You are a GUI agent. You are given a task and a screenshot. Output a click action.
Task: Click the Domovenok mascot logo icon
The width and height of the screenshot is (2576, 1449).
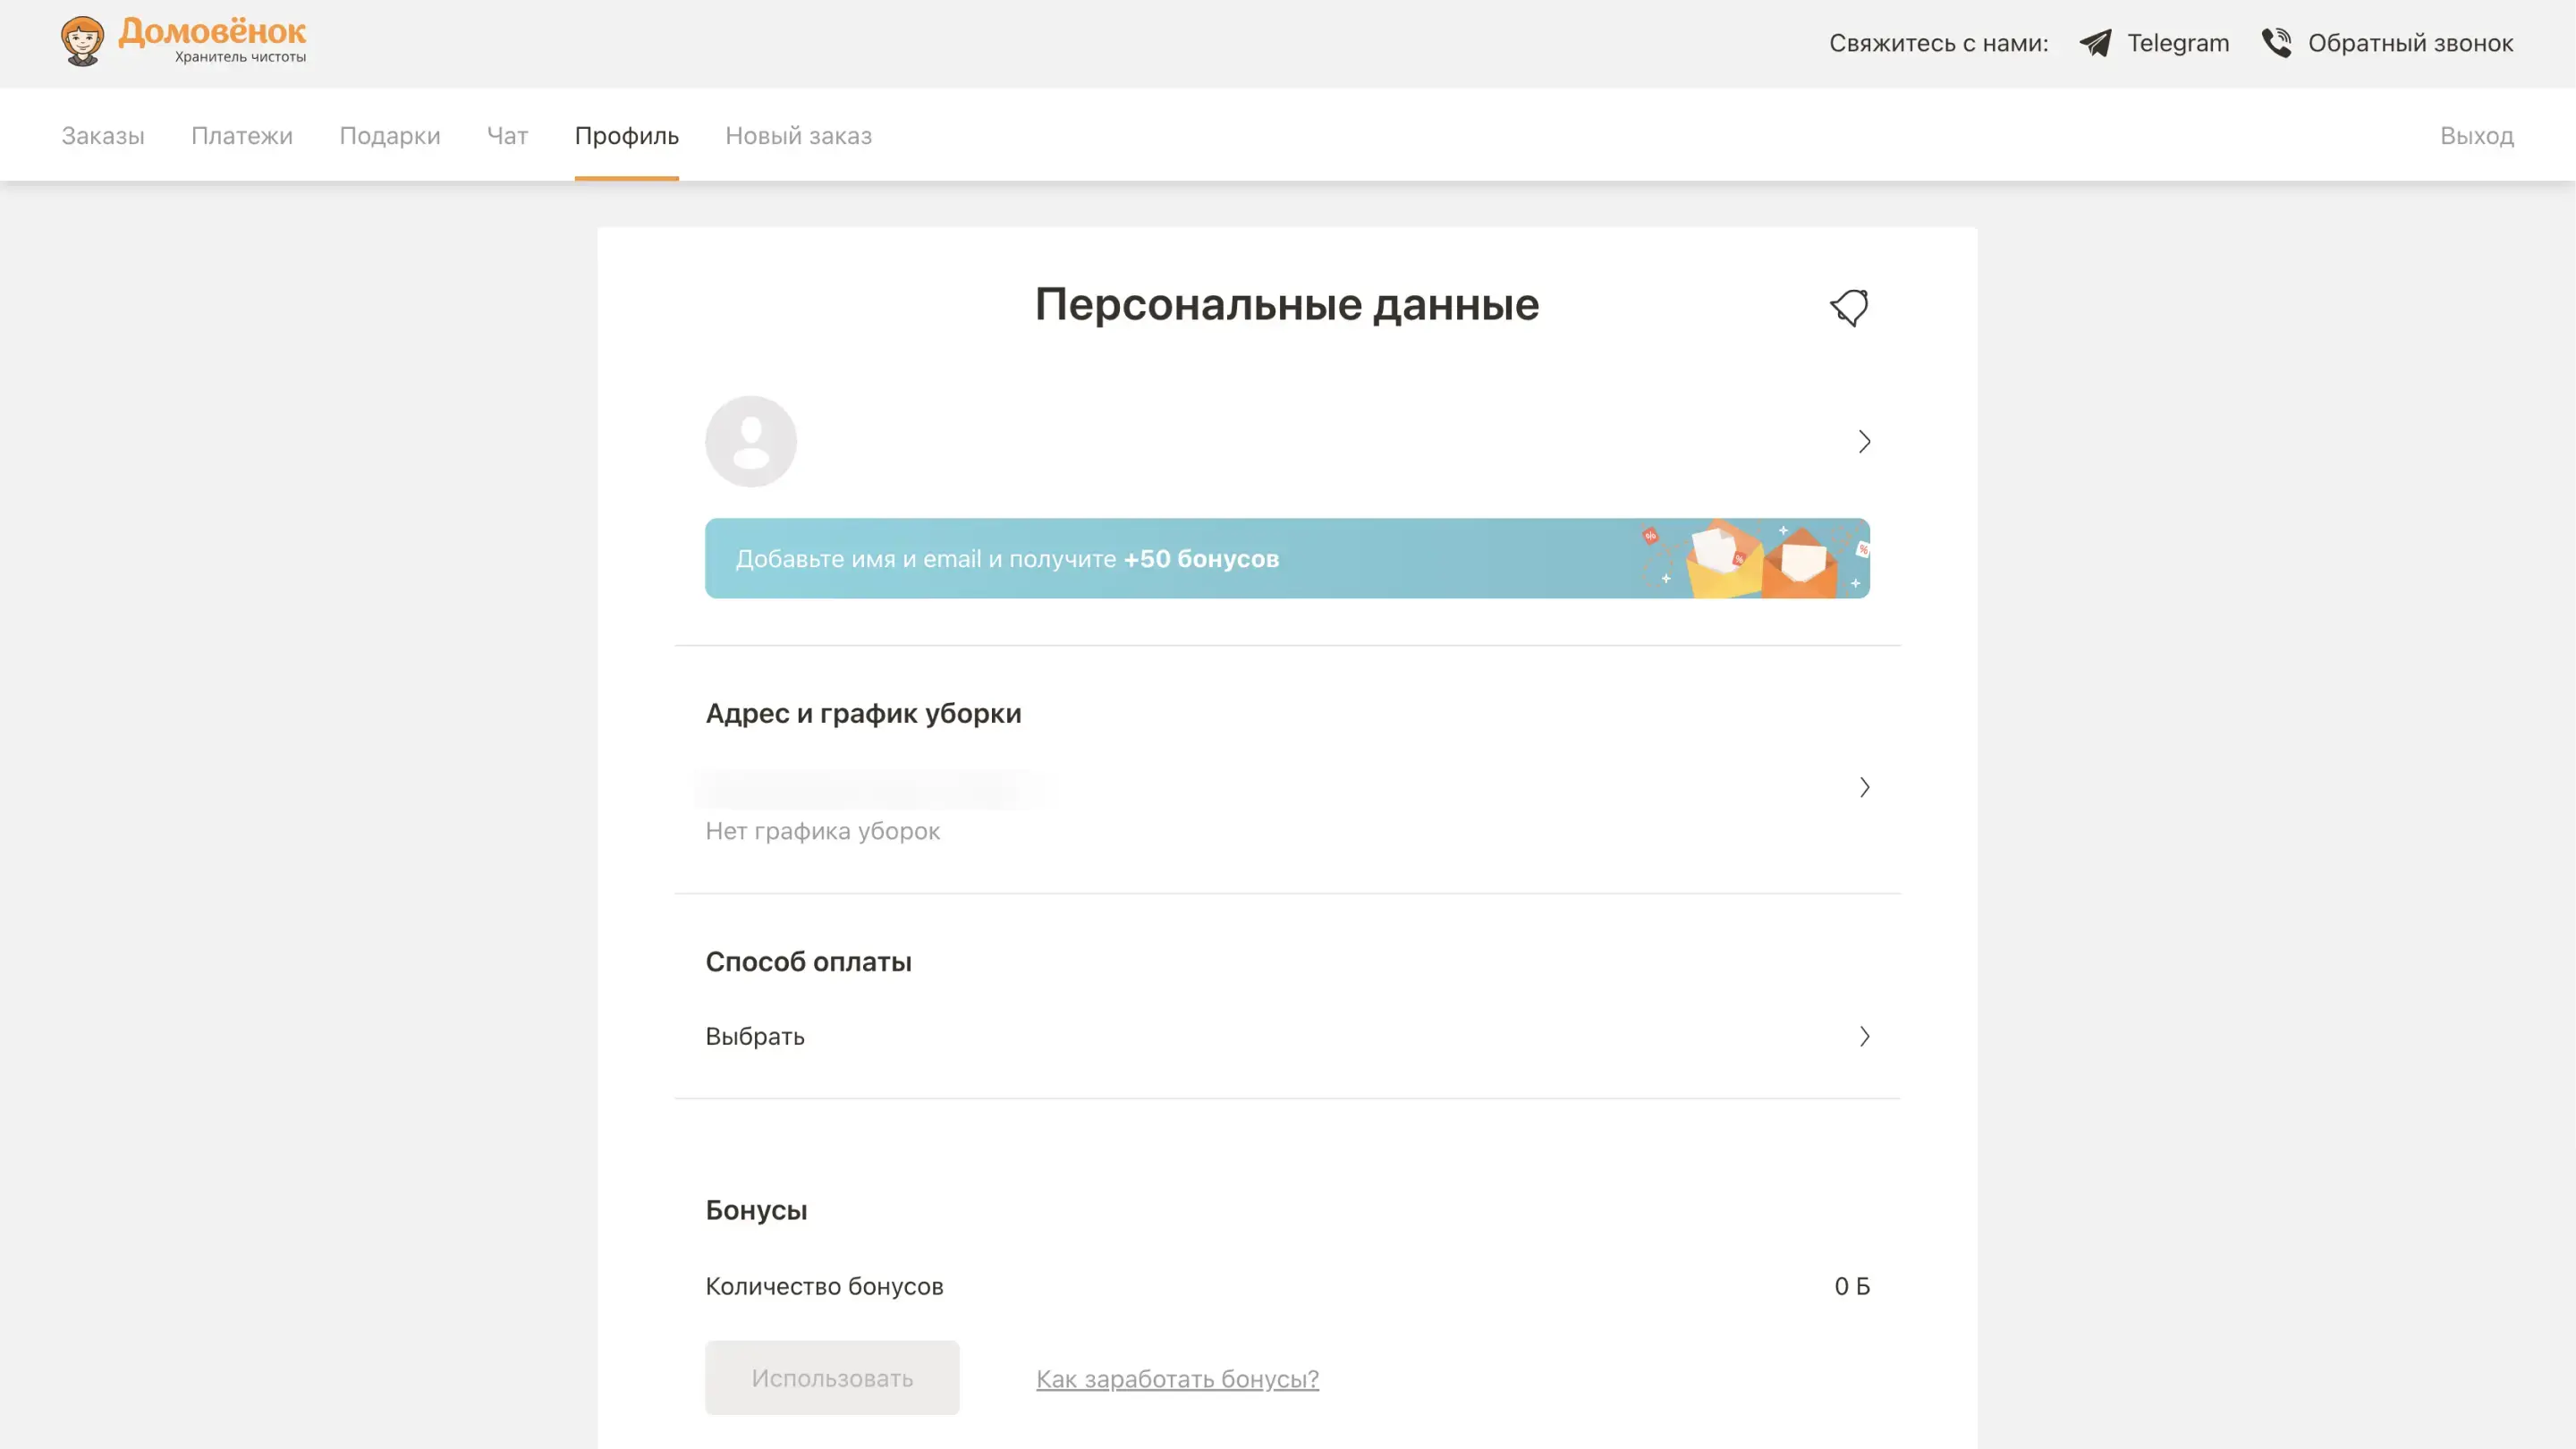tap(82, 42)
